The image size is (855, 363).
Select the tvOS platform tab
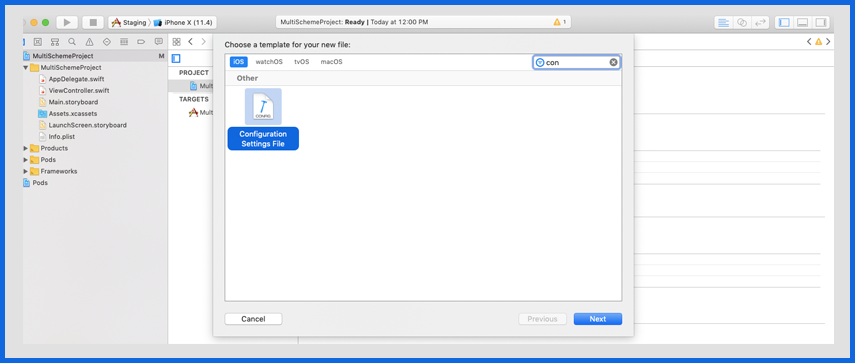(302, 62)
